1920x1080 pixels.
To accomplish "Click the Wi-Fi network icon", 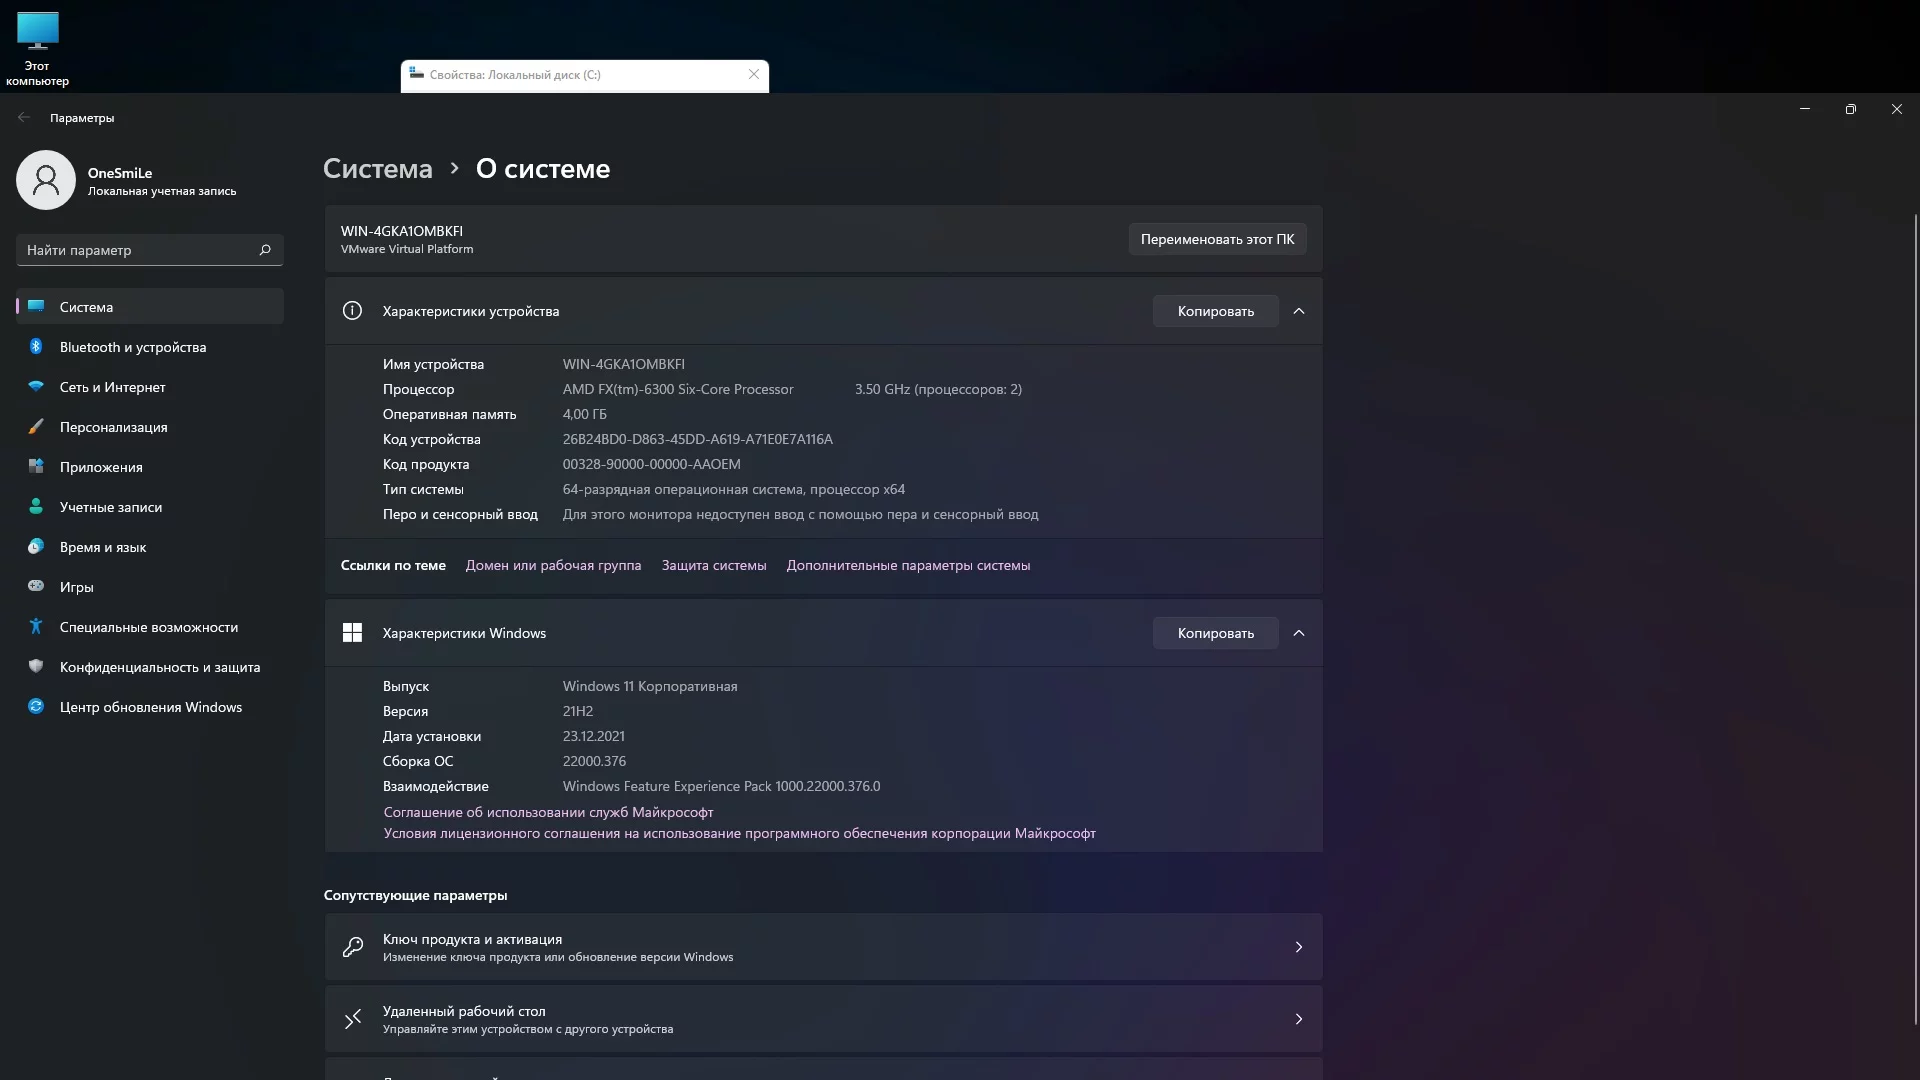I will point(36,387).
